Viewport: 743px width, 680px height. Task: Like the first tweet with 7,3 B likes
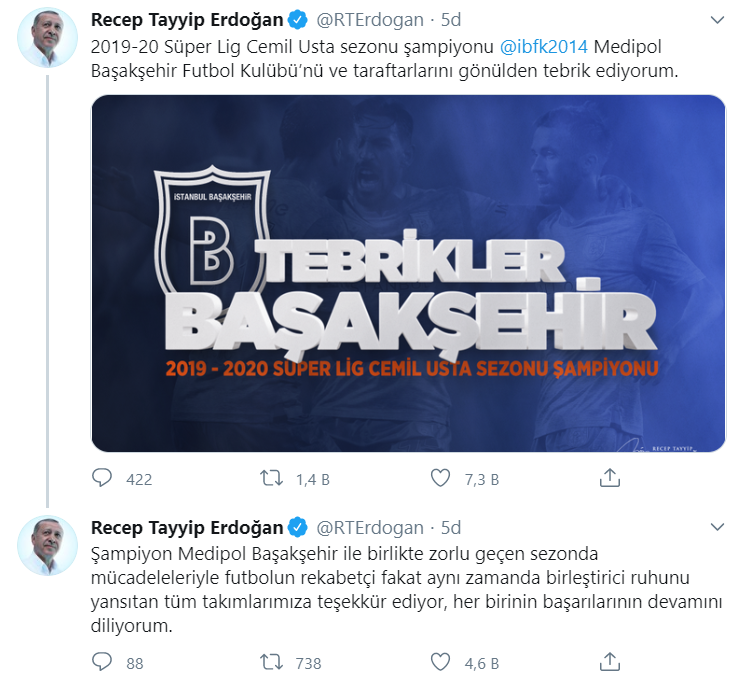tap(440, 478)
